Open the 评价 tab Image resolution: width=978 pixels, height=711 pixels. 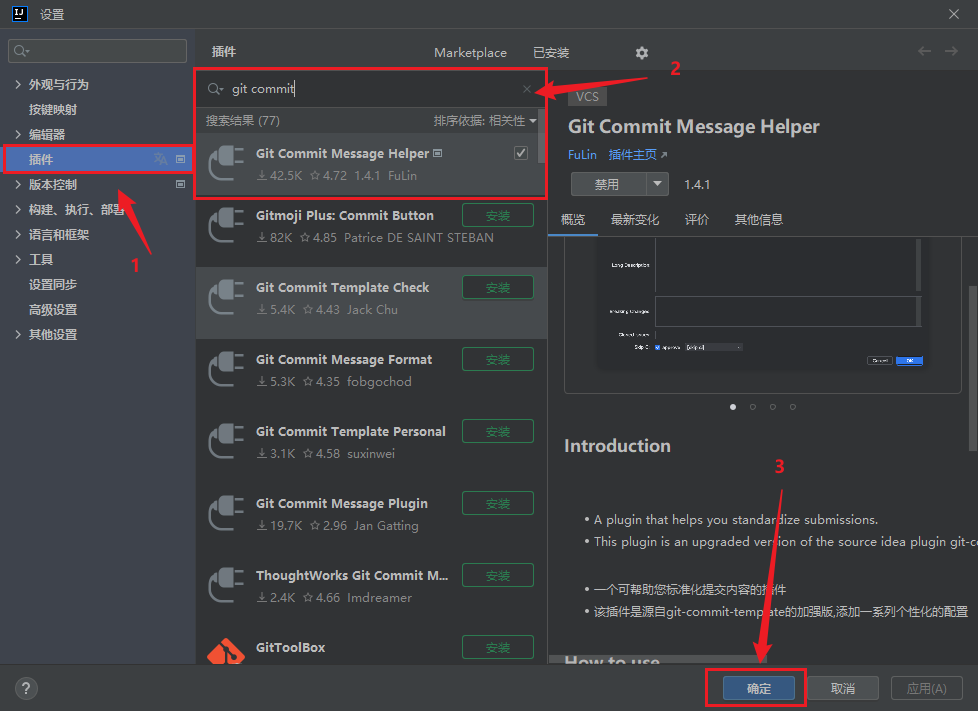697,220
